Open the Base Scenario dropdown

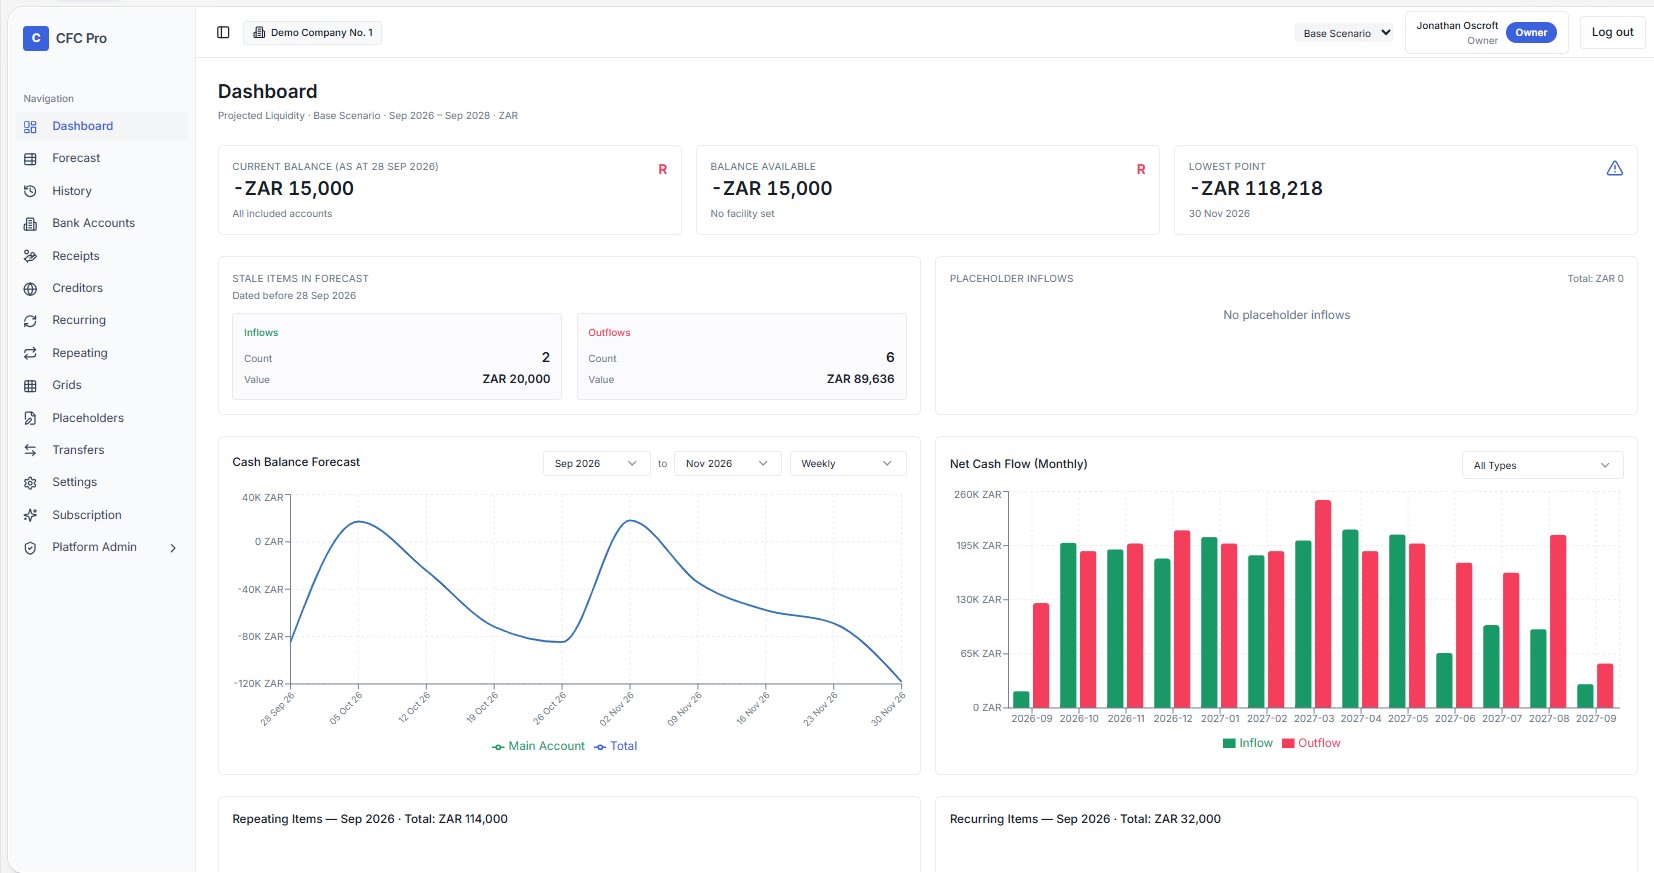[1343, 33]
